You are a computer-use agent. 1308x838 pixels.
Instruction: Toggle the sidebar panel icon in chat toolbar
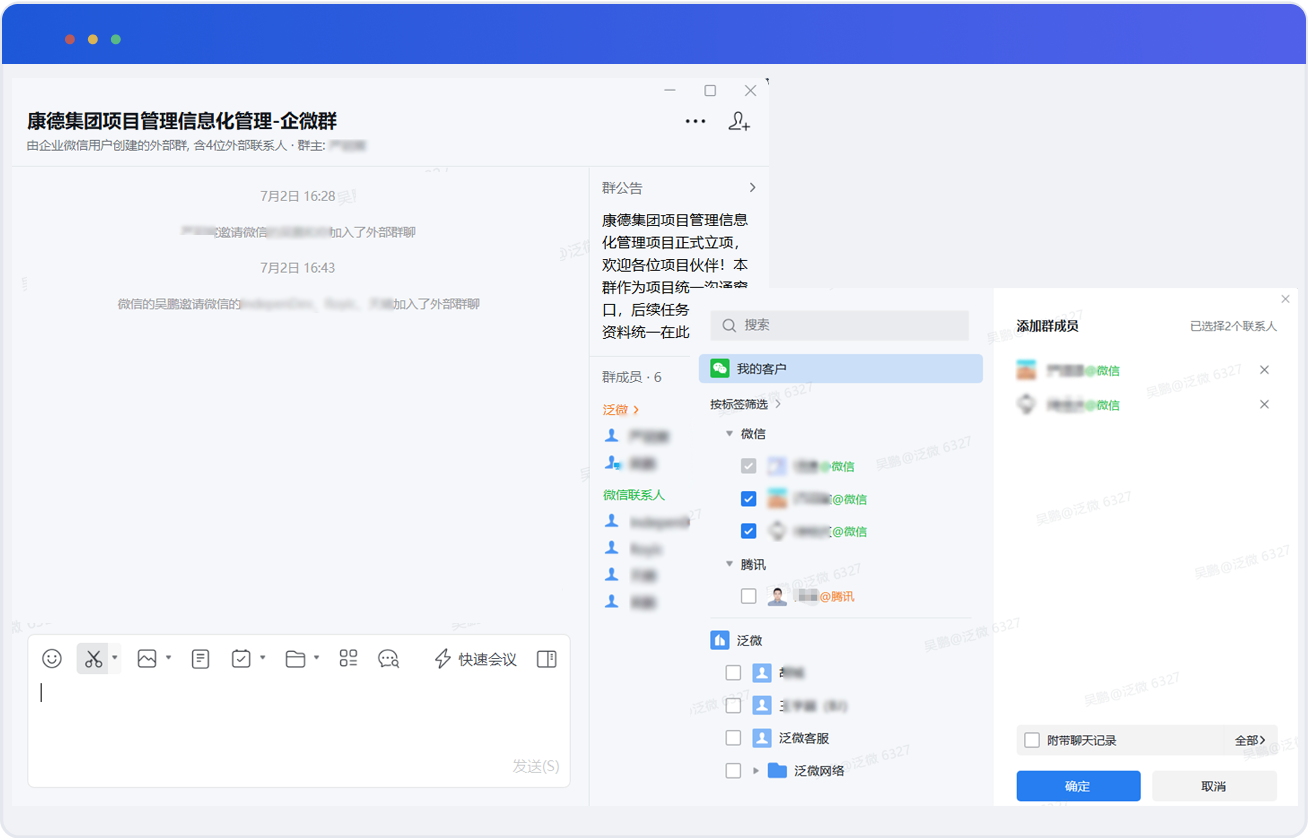click(546, 659)
